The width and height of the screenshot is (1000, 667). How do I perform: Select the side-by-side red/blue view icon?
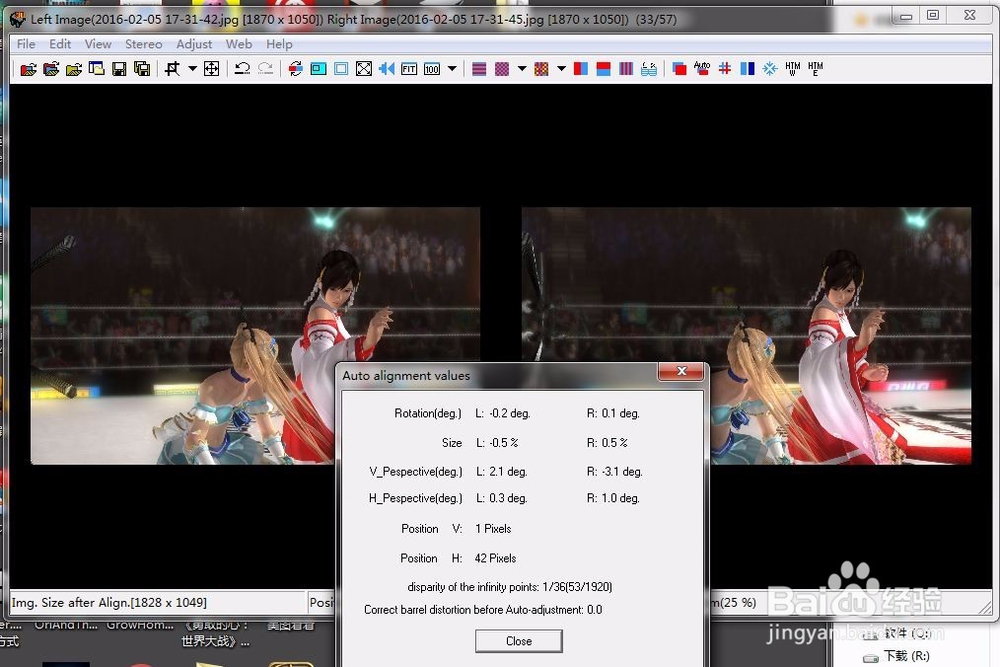point(580,69)
